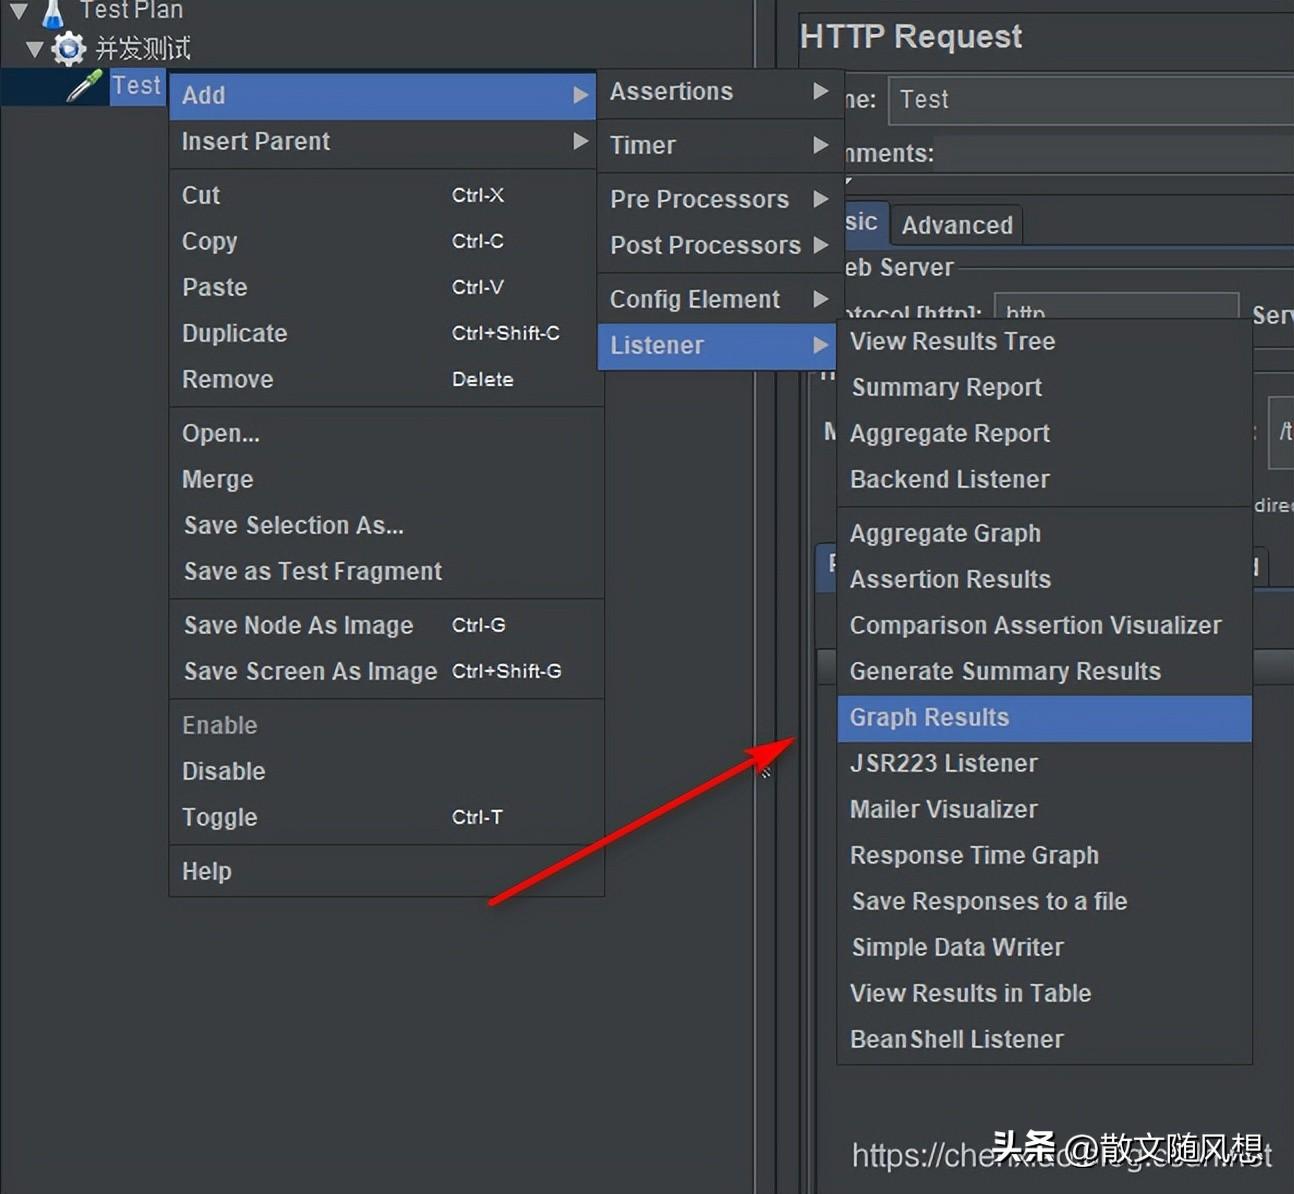Image resolution: width=1294 pixels, height=1194 pixels.
Task: Choose Merge from context menu
Action: 387,480
